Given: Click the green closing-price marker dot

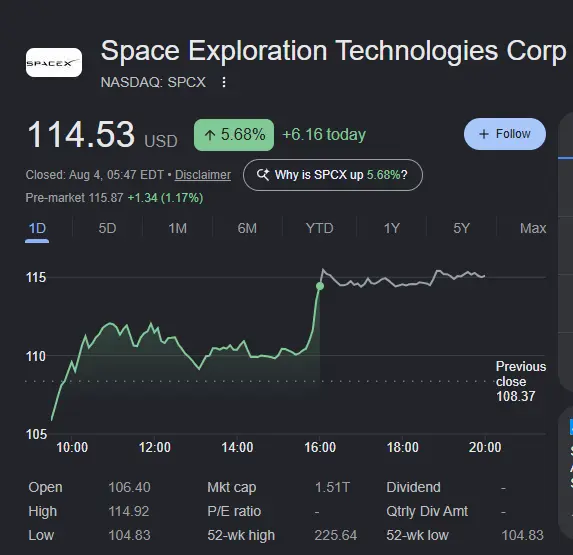Looking at the screenshot, I should click(320, 286).
